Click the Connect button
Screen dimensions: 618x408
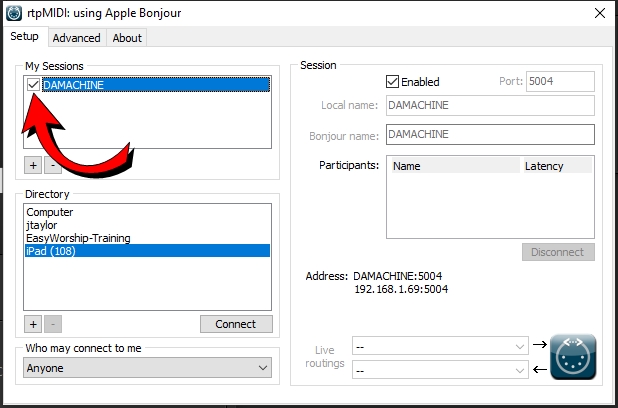pyautogui.click(x=236, y=324)
